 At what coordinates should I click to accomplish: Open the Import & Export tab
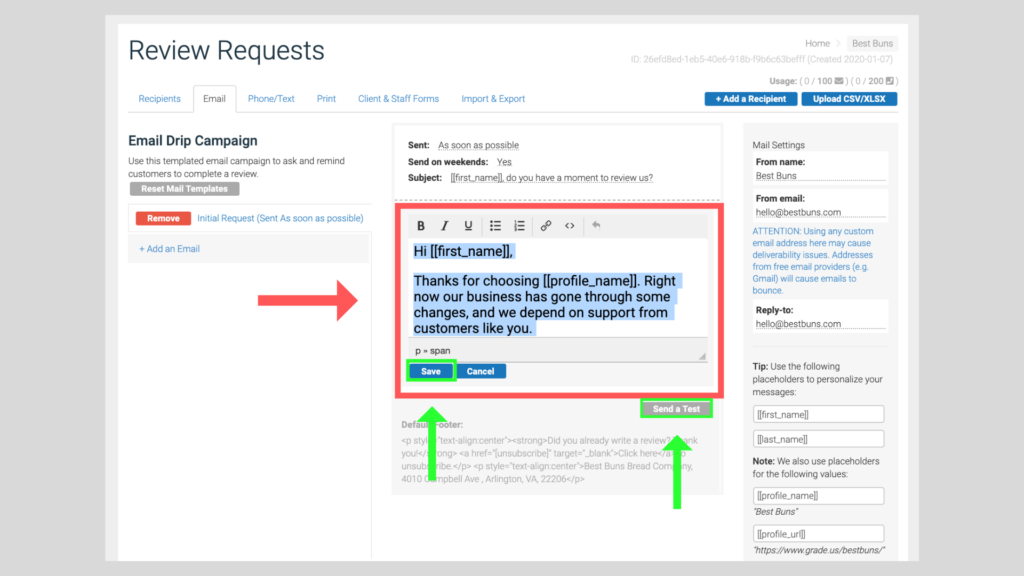click(493, 99)
